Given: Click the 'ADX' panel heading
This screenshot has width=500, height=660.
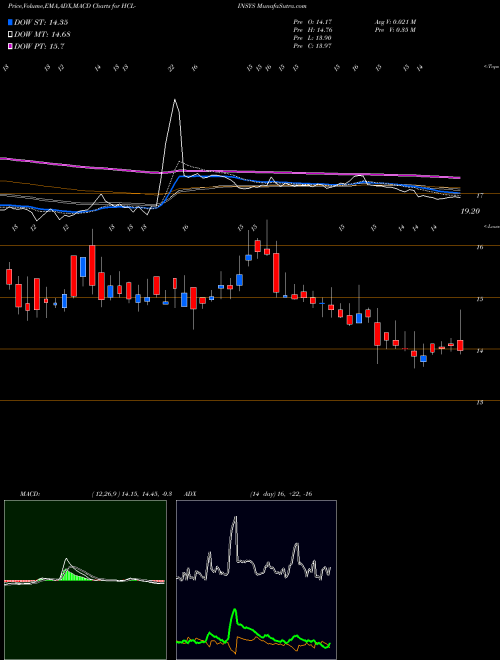Looking at the screenshot, I should 191,494.
